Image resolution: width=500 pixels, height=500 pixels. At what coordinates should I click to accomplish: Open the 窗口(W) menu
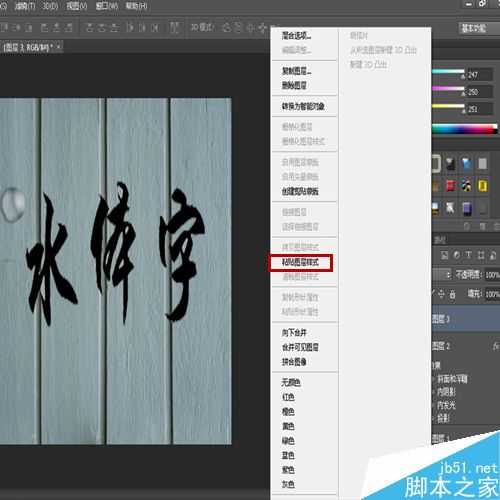107,6
